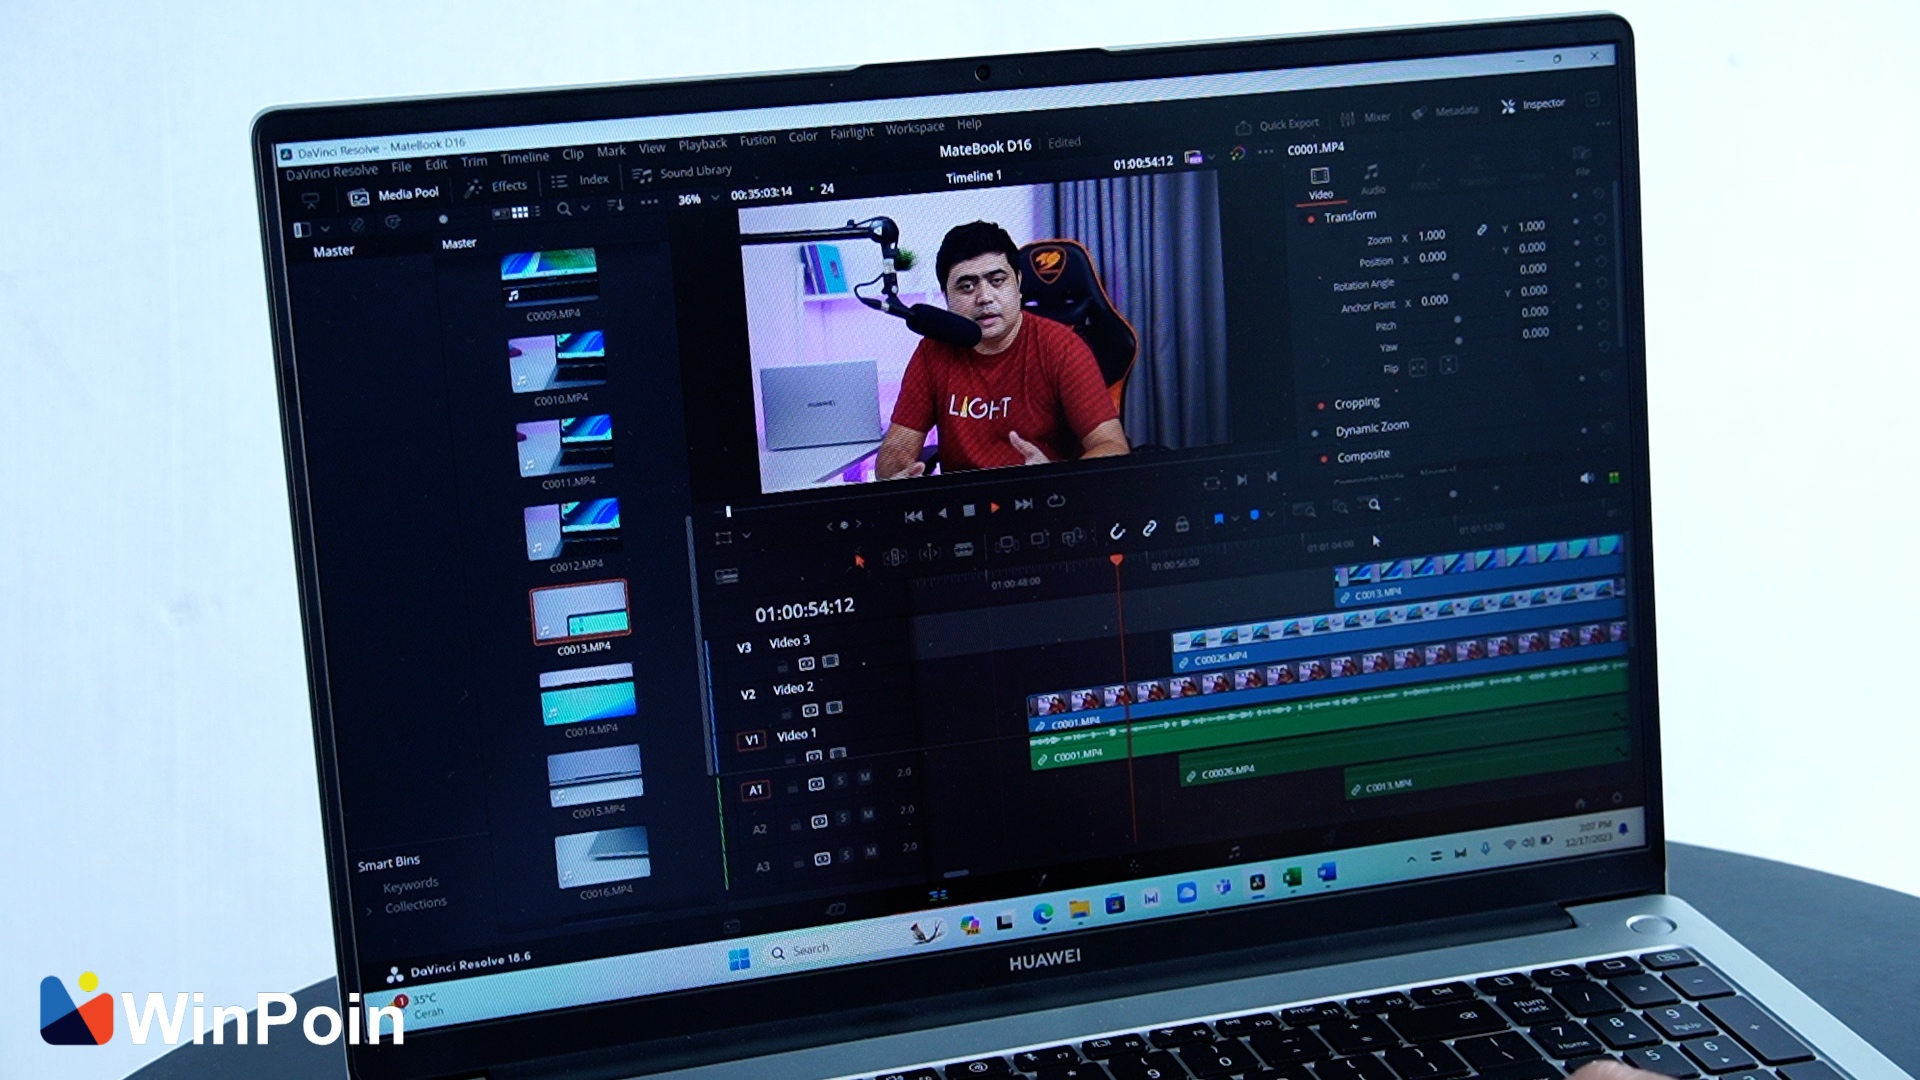Collapse the Composite section
This screenshot has height=1080, width=1920.
click(x=1363, y=455)
